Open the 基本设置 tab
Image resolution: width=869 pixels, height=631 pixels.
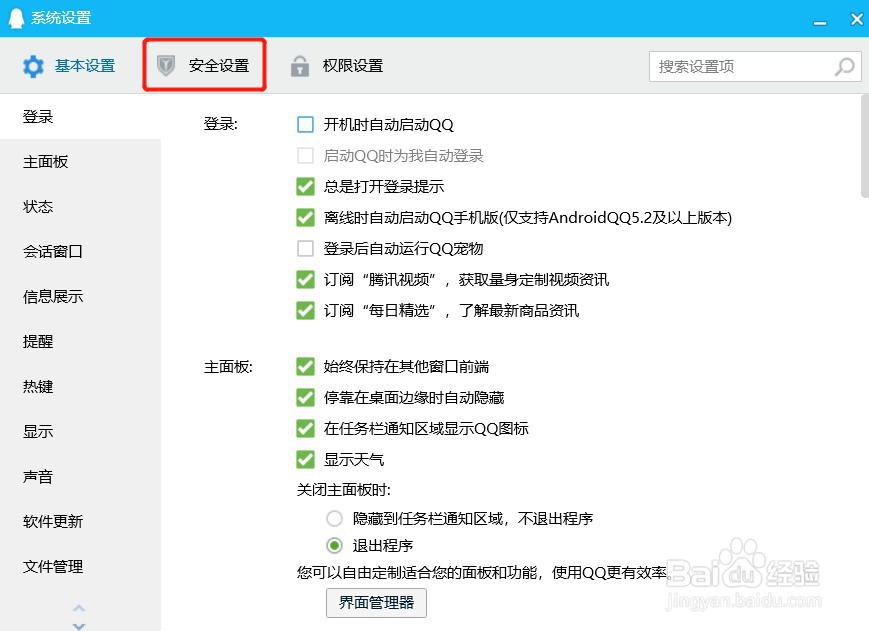tap(69, 66)
